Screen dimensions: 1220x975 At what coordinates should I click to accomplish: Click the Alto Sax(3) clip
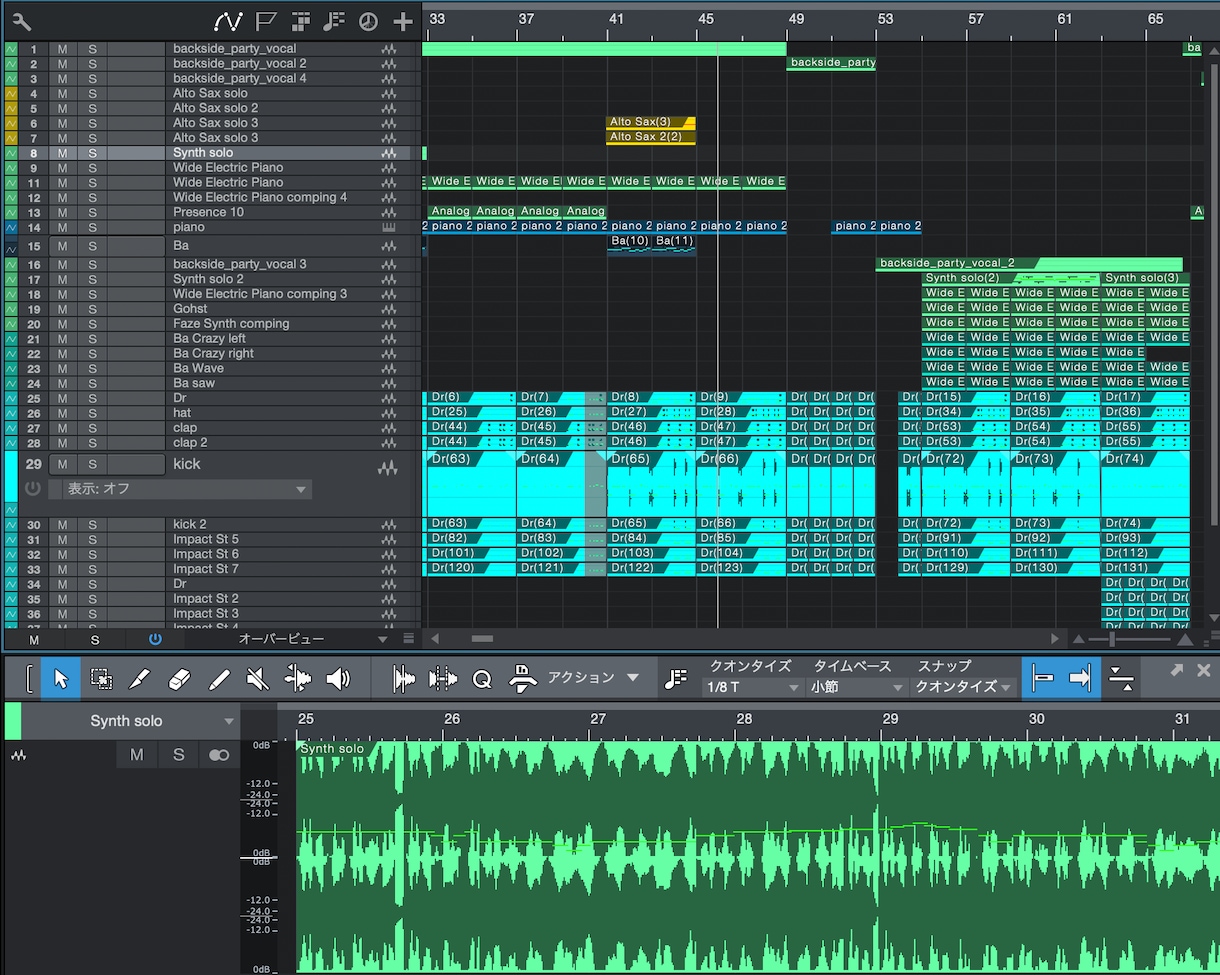click(650, 122)
